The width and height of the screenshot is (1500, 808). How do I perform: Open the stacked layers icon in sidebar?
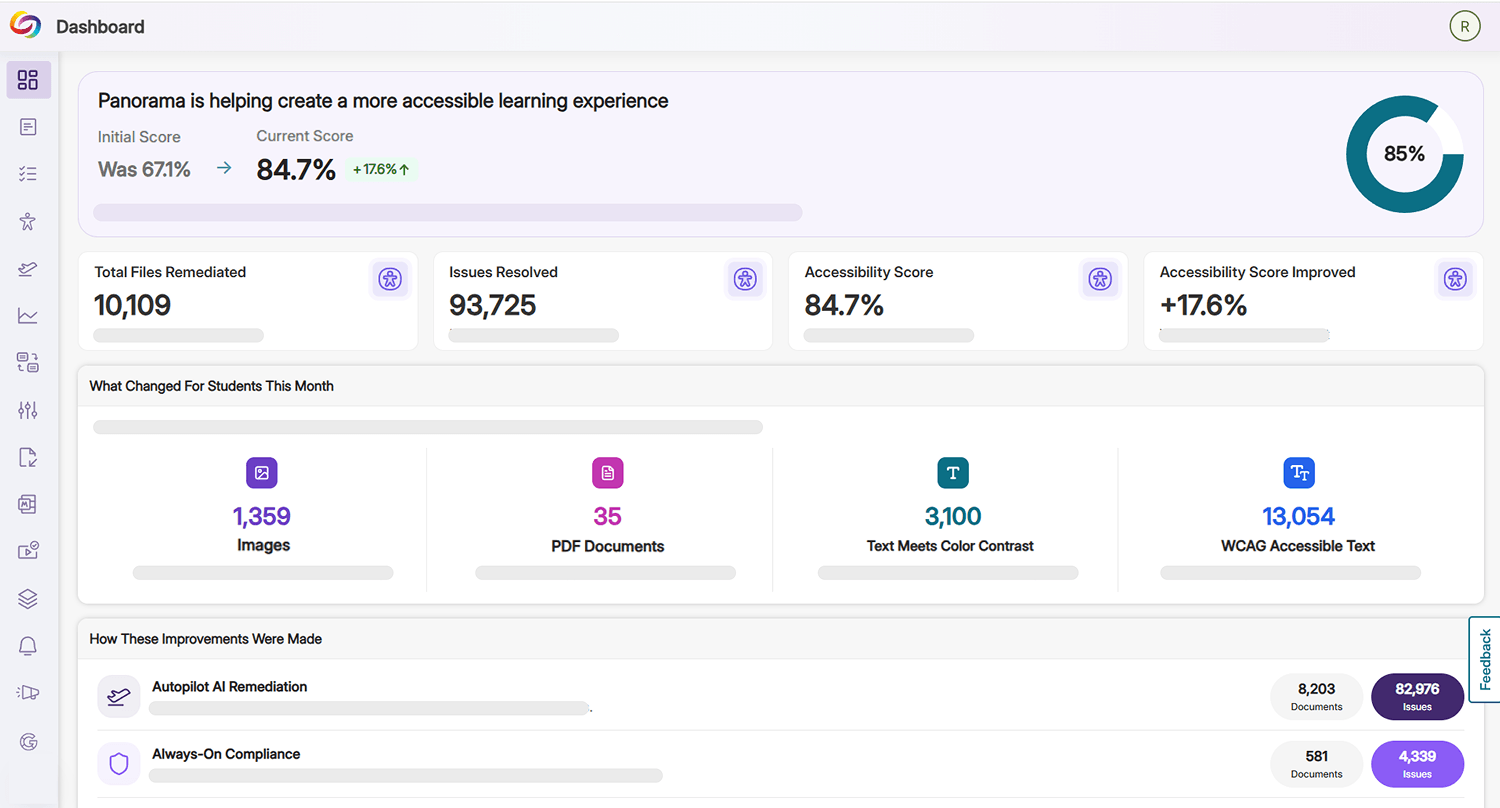click(x=28, y=598)
